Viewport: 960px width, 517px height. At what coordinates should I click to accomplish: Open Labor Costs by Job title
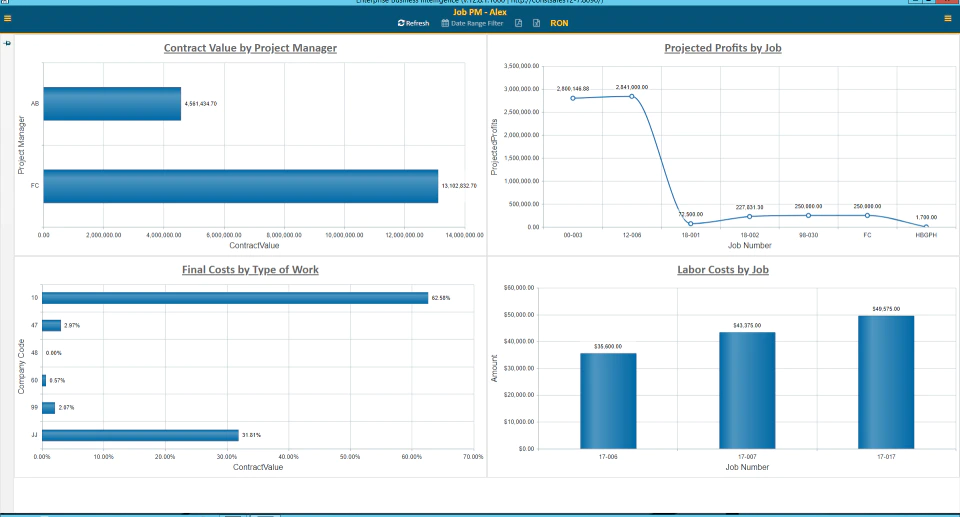(722, 270)
